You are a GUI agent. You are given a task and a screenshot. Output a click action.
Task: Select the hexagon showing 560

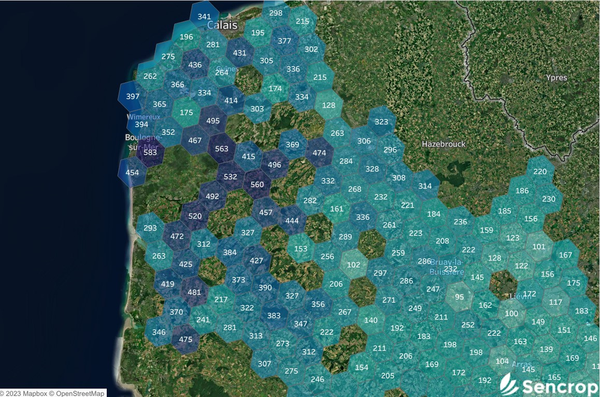pyautogui.click(x=257, y=185)
